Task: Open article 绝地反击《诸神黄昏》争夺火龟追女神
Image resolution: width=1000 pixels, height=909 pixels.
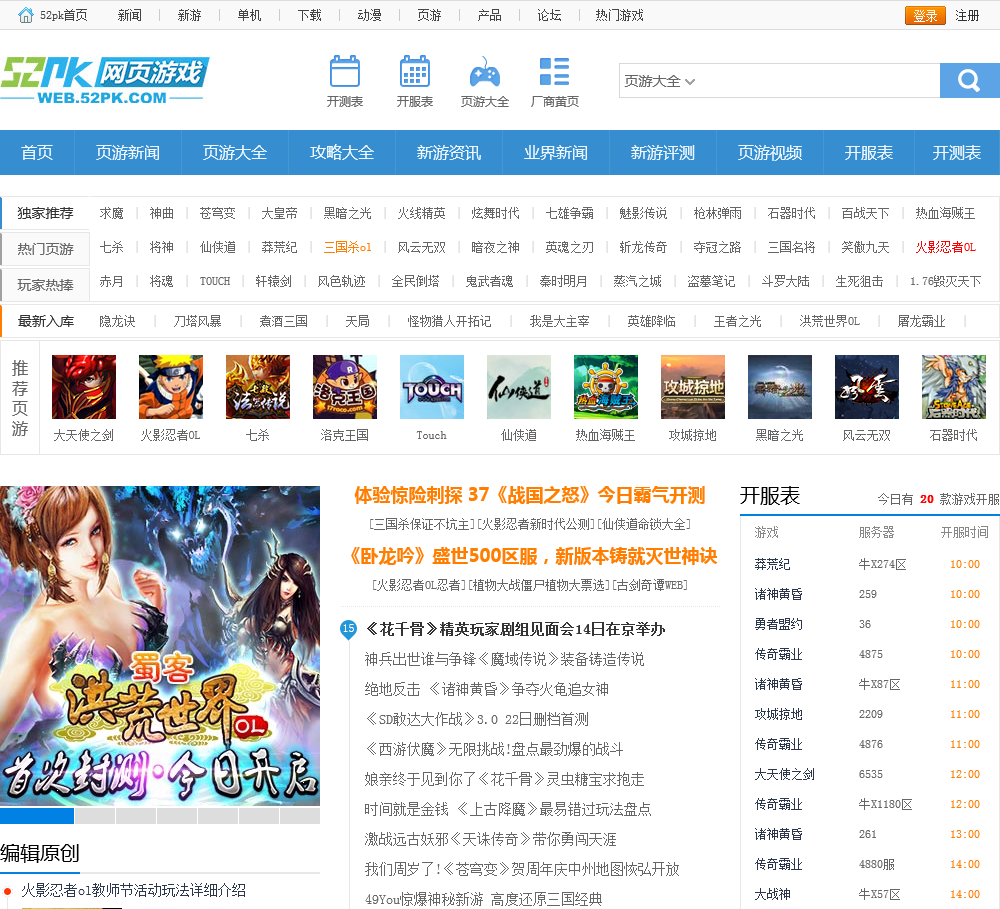Action: (487, 689)
